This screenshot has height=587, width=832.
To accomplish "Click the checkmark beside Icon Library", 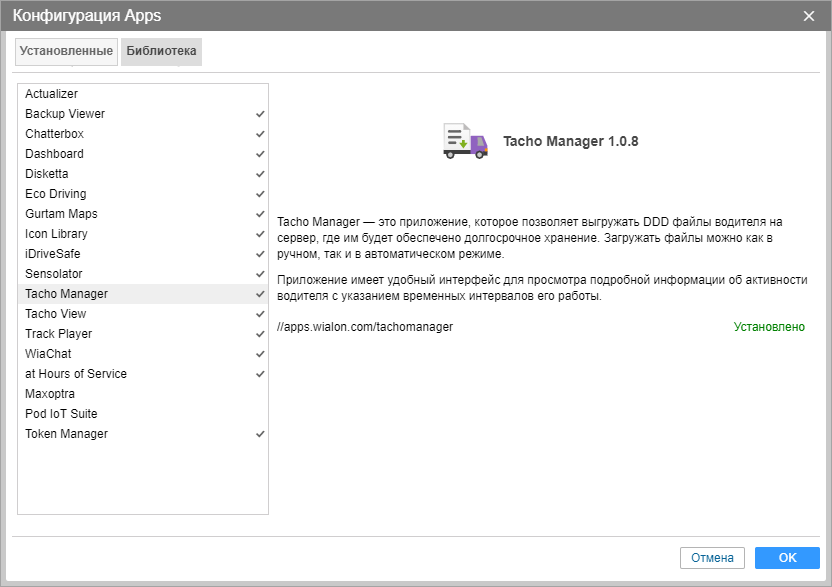I will pos(260,234).
